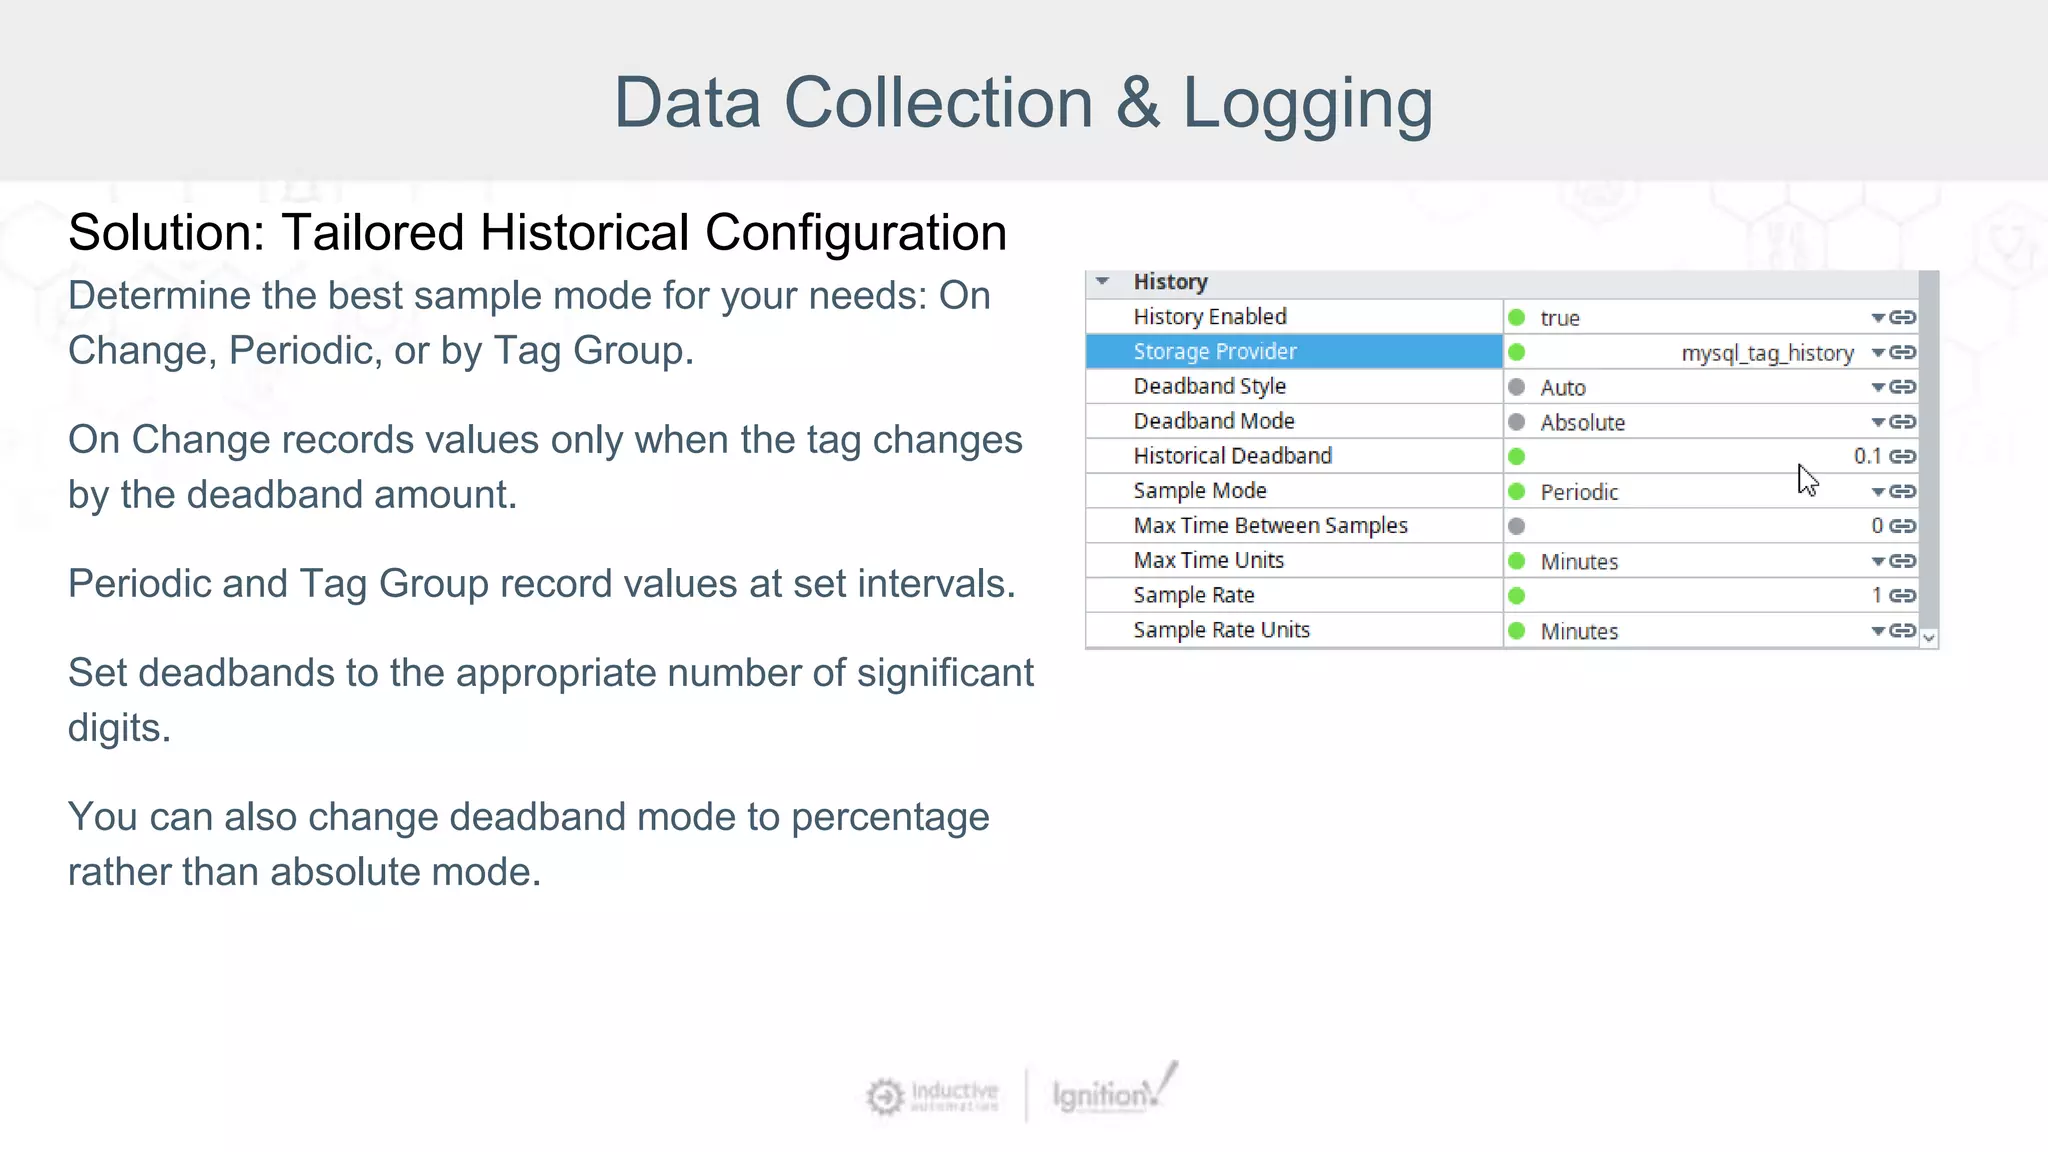
Task: Select the Max Time Between Samples label
Action: 1271,526
